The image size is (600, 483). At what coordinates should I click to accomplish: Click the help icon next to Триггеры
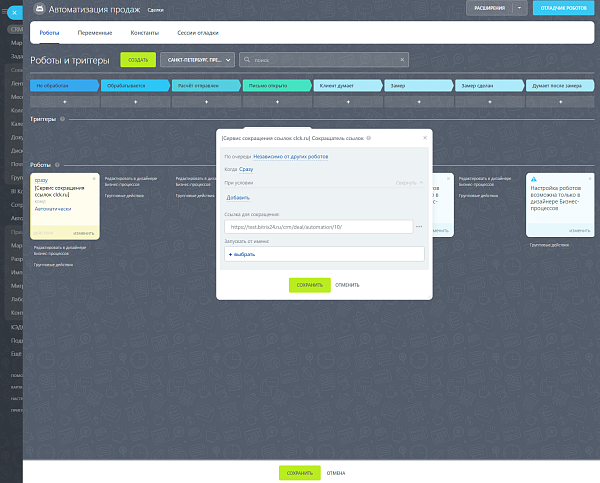(62, 119)
